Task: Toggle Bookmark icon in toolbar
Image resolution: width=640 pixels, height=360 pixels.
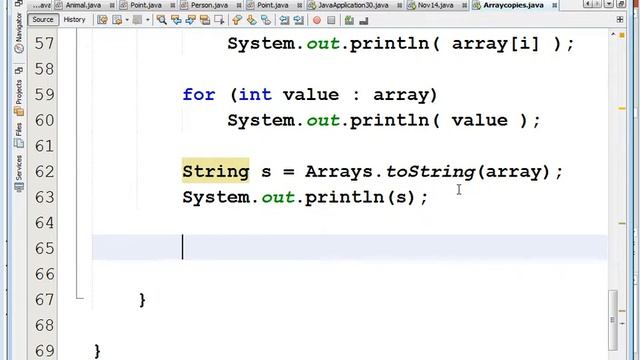Action: 266,20
